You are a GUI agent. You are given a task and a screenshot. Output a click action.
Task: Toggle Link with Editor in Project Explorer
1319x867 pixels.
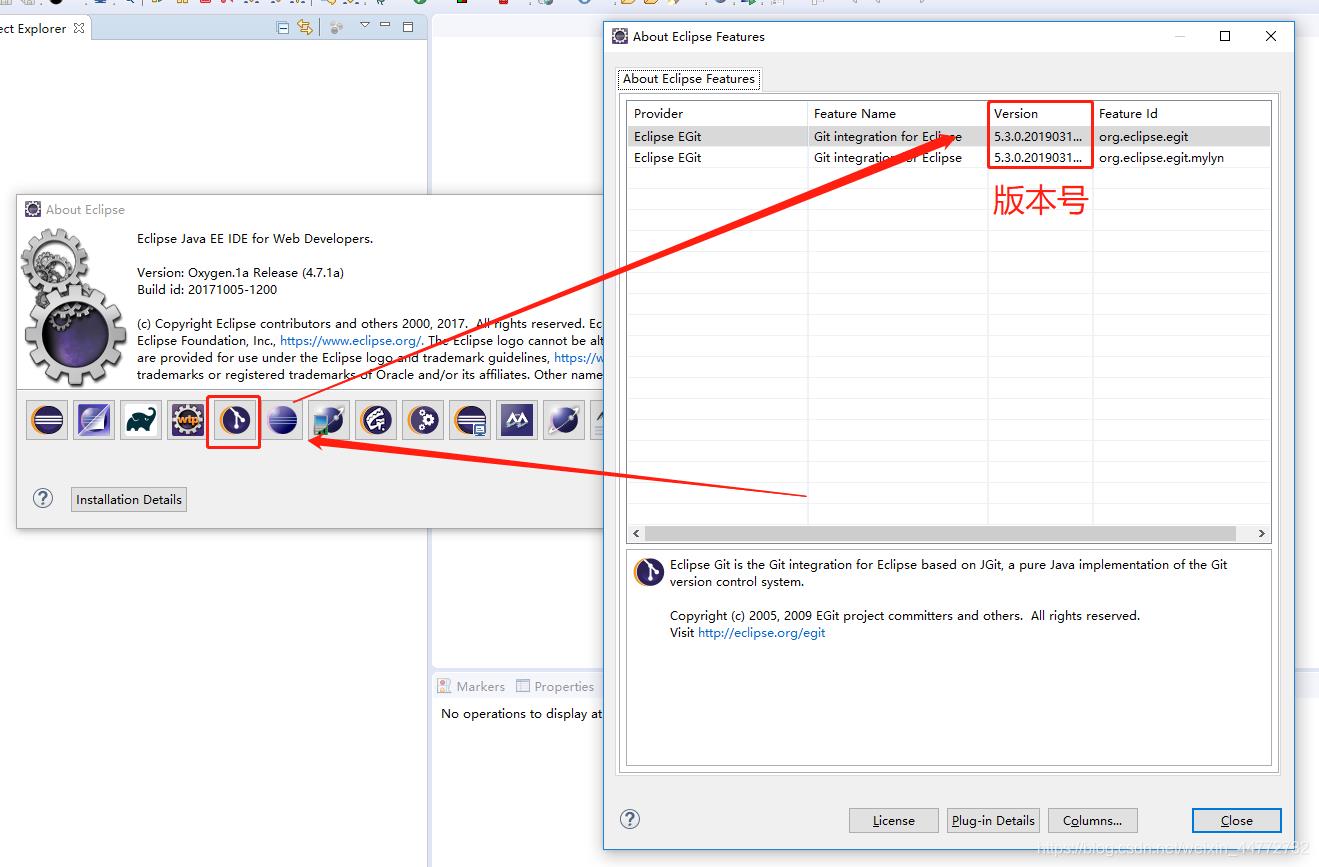coord(305,28)
